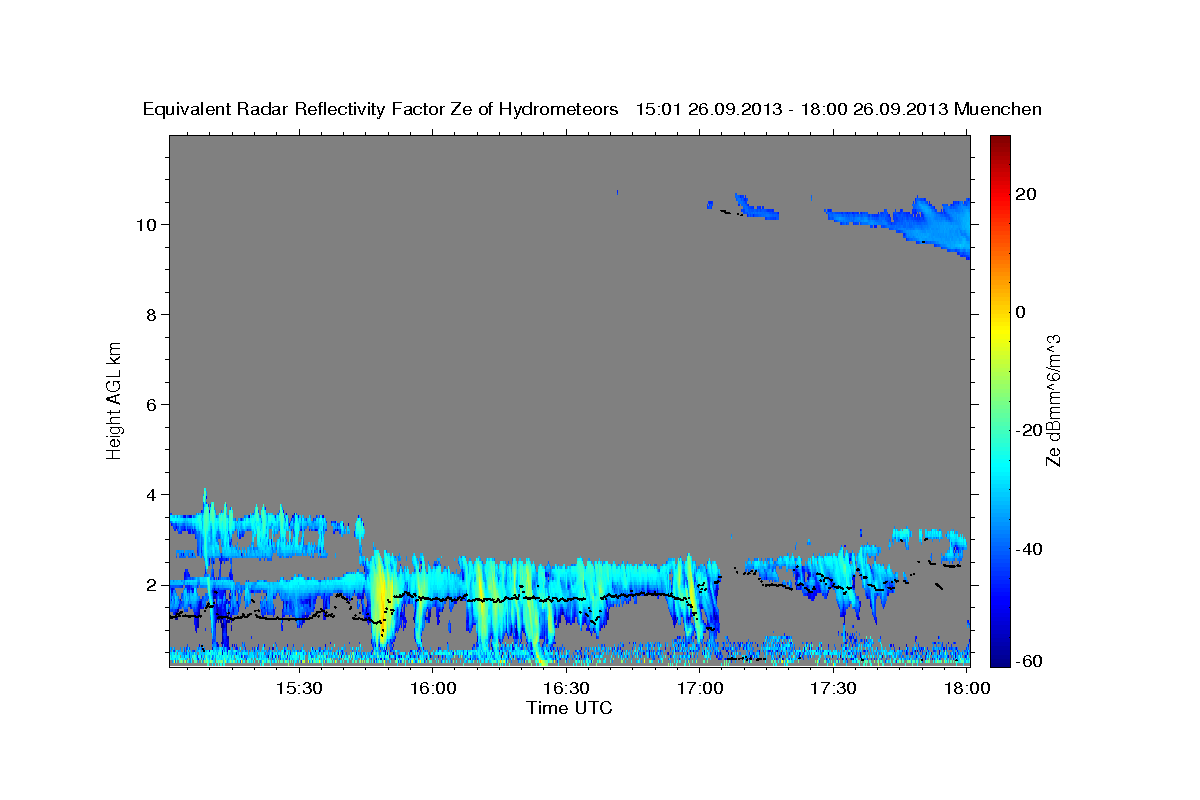
Task: Click the colorbar tick value '-40'
Action: pos(1031,548)
